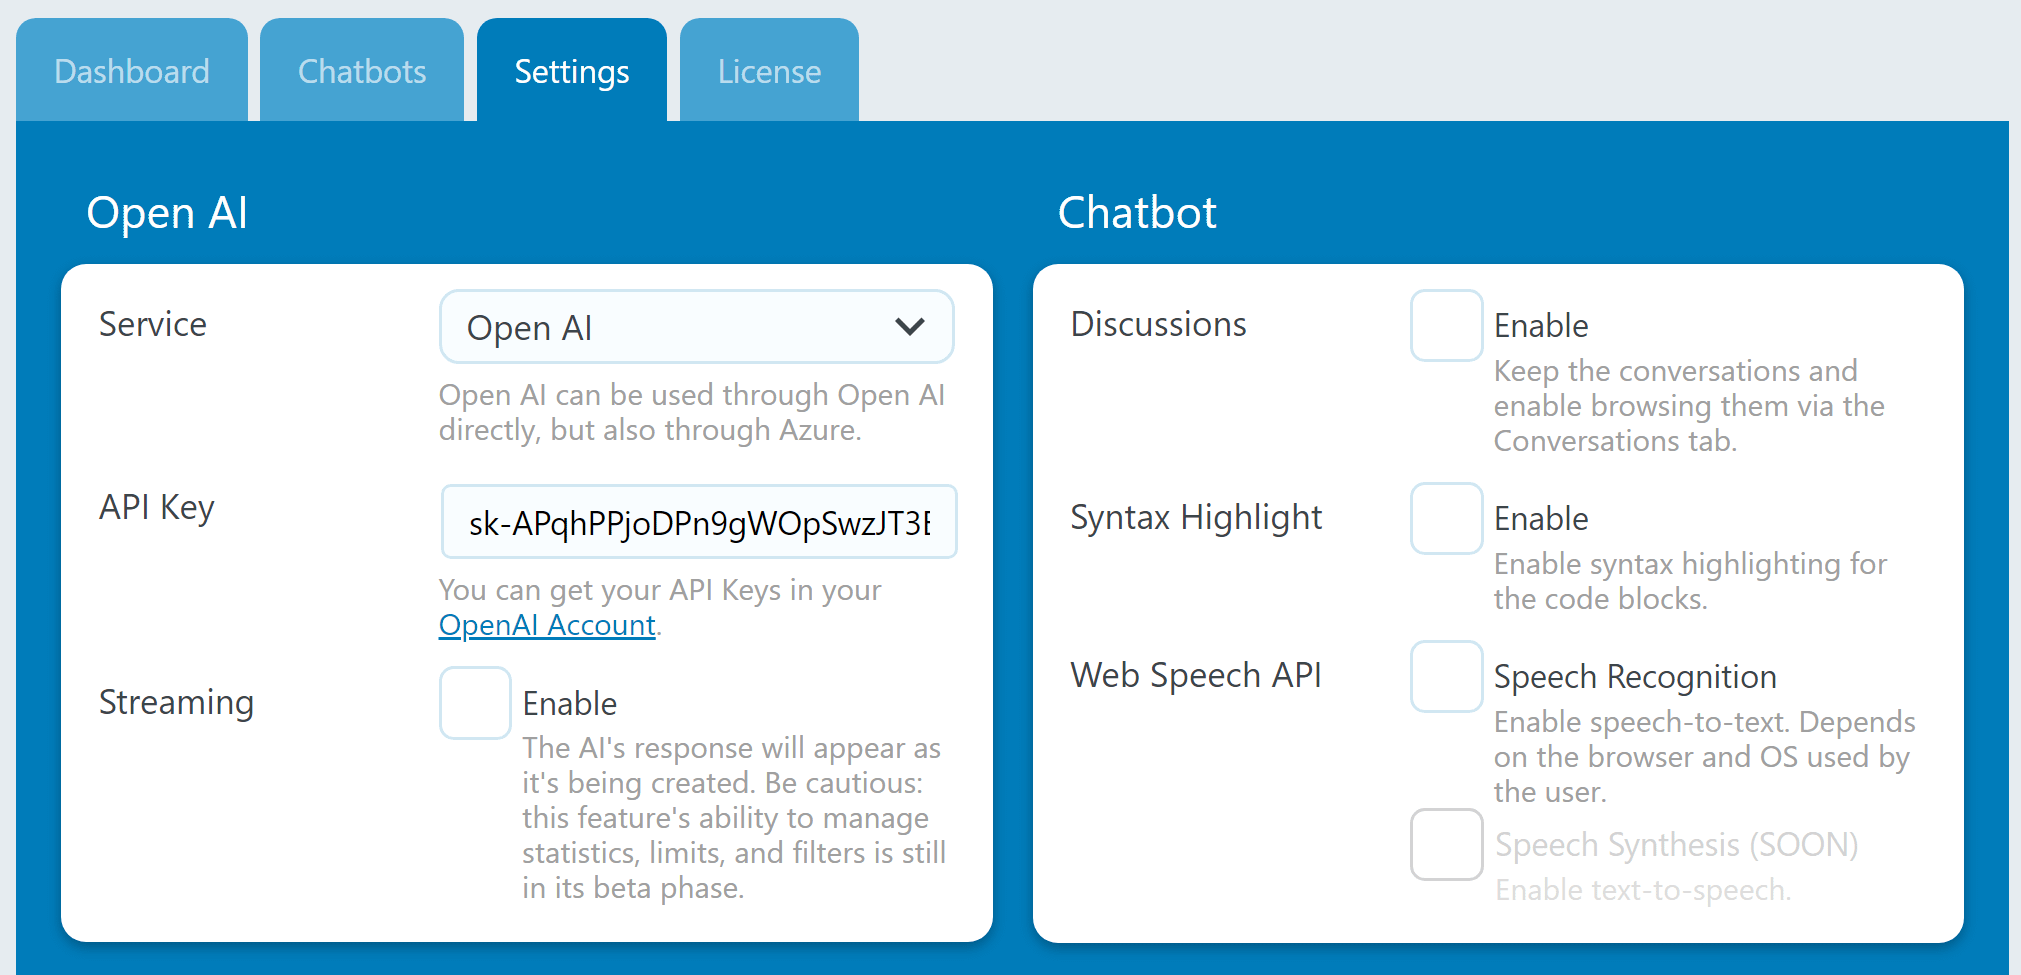Click the Speech Synthesis checkbox
This screenshot has width=2021, height=975.
(x=1446, y=845)
